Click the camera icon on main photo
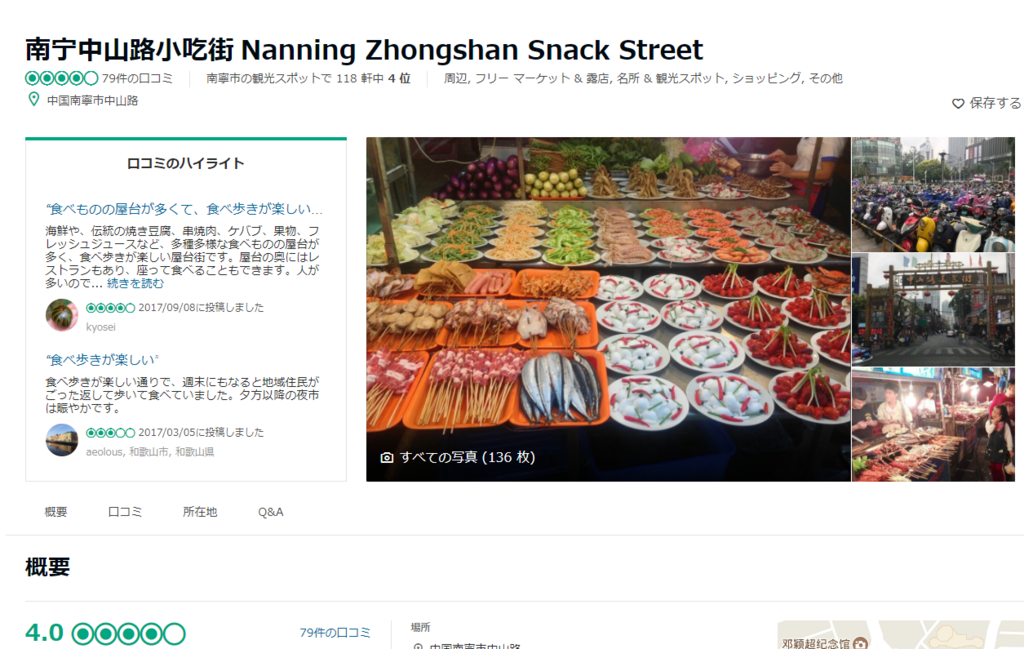The height and width of the screenshot is (649, 1024). [x=387, y=458]
